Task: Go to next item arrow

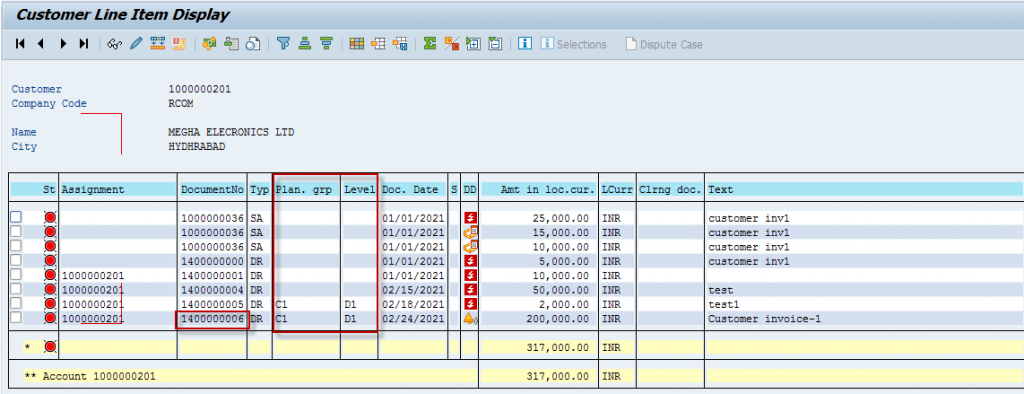Action: [63, 44]
